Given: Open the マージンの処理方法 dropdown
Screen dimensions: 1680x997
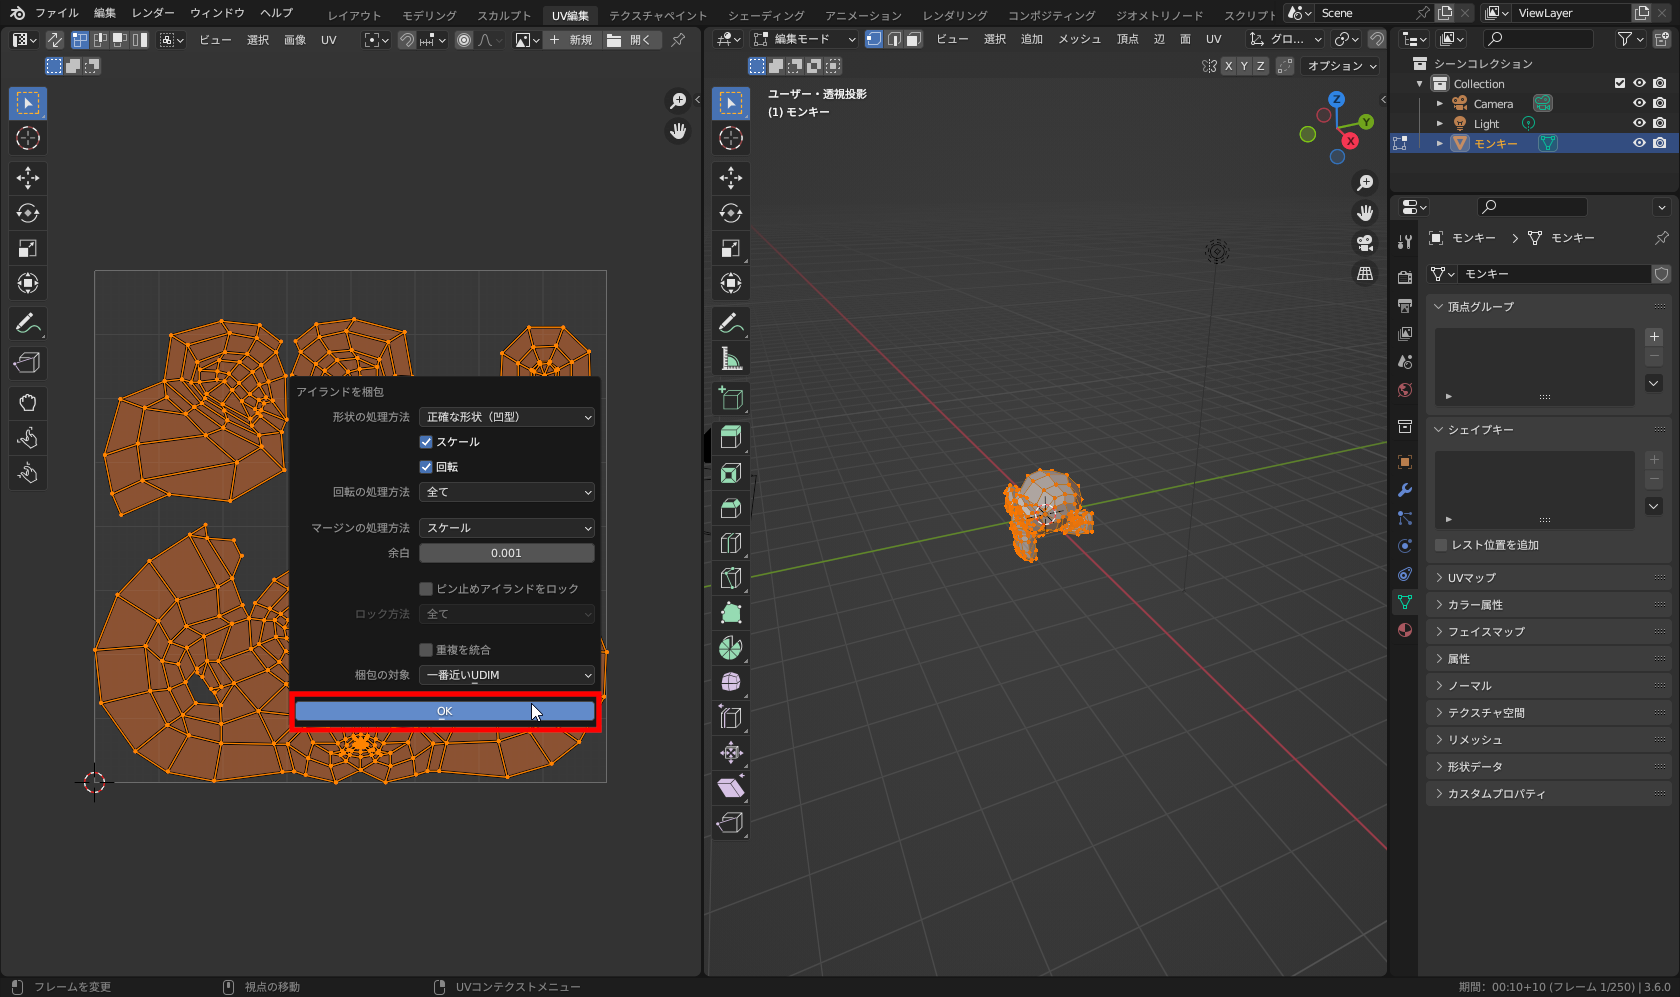Looking at the screenshot, I should pyautogui.click(x=507, y=528).
